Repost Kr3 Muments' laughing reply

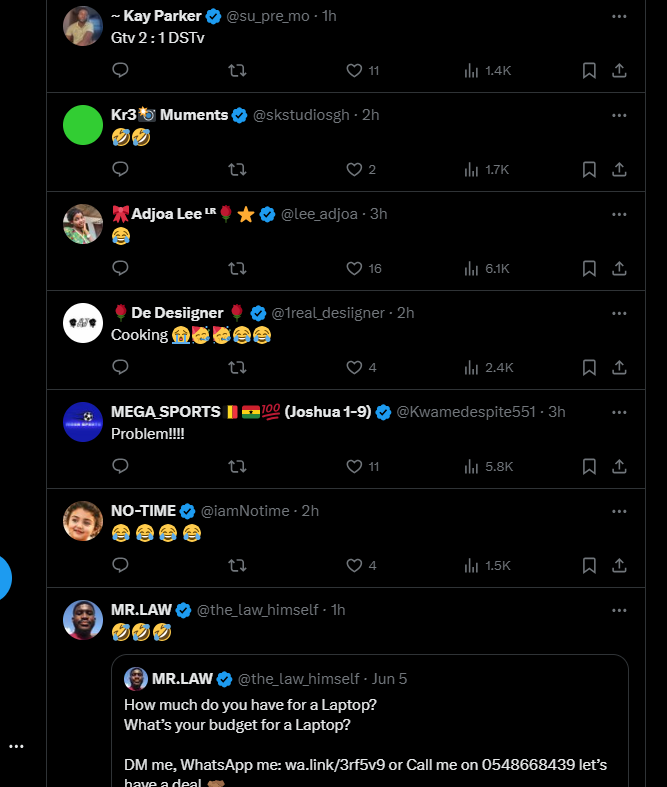click(x=237, y=170)
